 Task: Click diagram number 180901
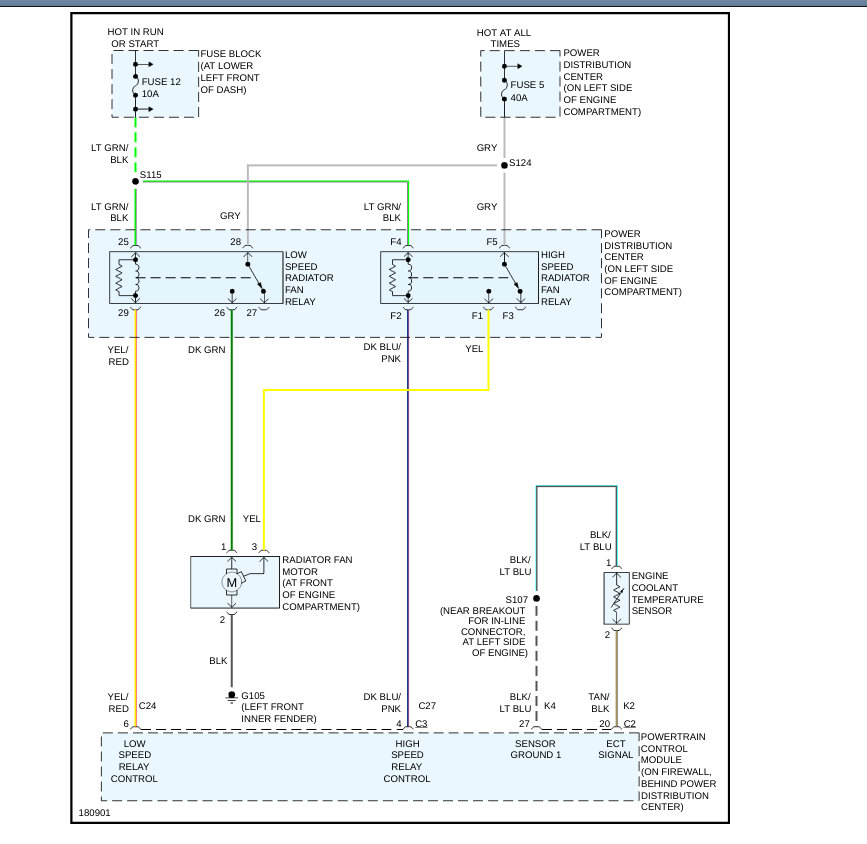pos(95,812)
